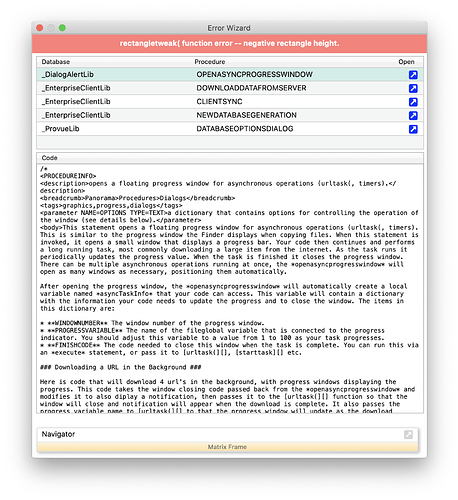The image size is (458, 500).
Task: Click the grayed Navigator open arrow icon
Action: click(x=408, y=434)
